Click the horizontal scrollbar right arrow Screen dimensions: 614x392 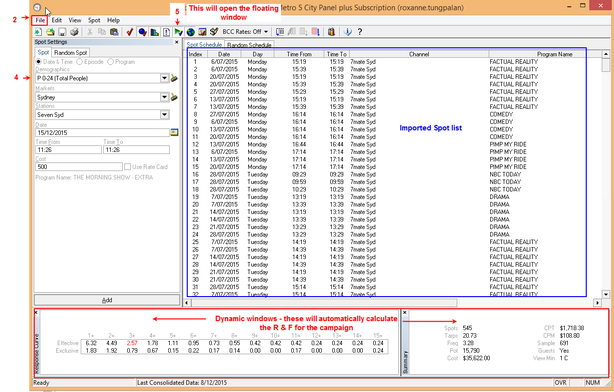(598, 303)
